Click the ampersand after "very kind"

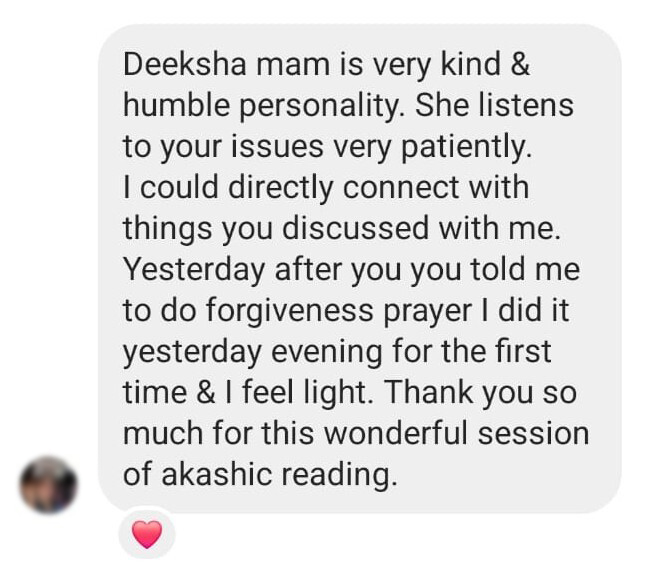click(x=520, y=64)
